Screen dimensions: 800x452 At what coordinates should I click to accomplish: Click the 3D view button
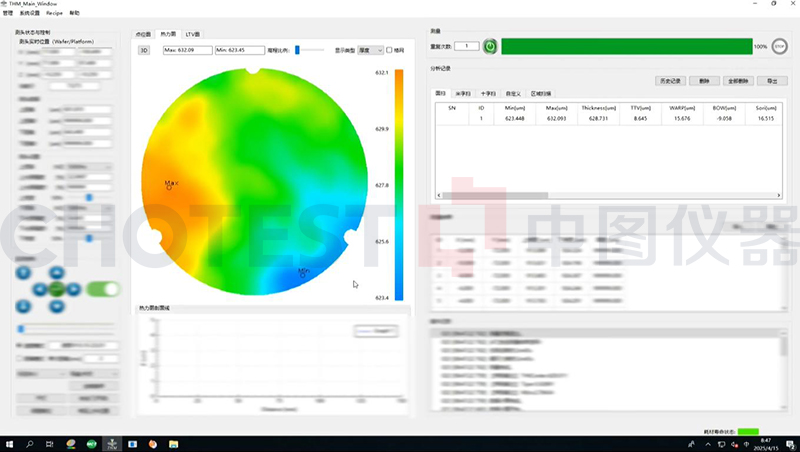144,50
